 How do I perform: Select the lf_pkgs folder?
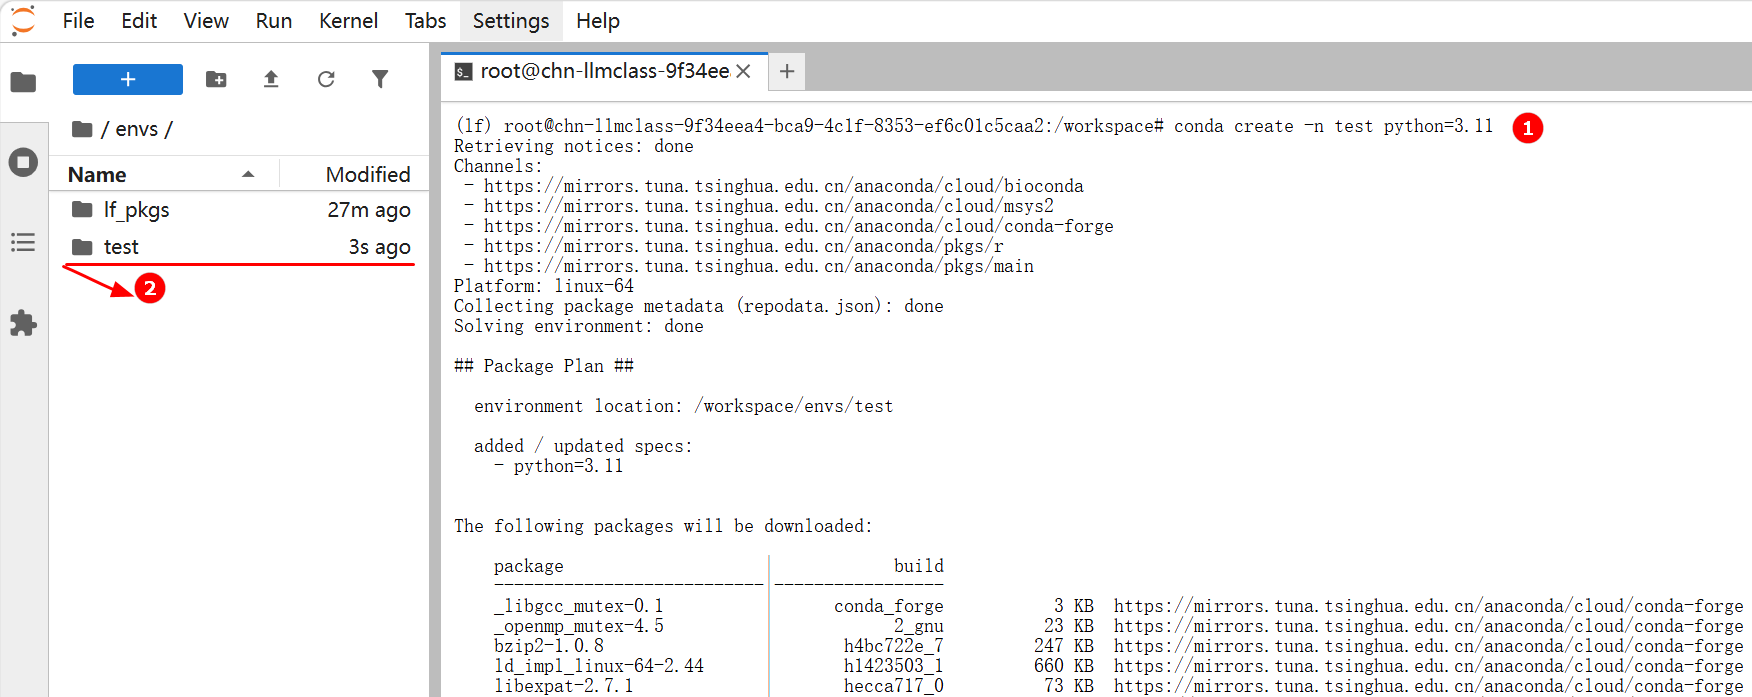click(136, 210)
